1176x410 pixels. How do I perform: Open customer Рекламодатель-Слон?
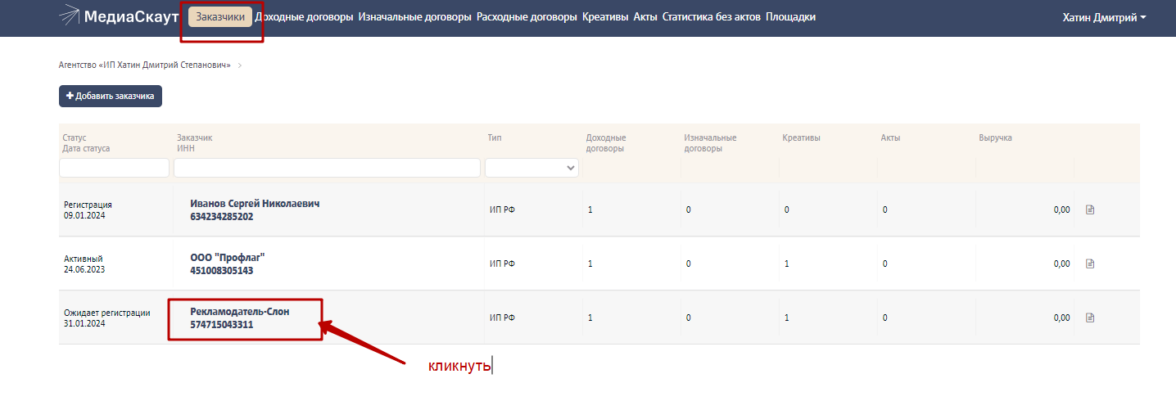tap(240, 312)
